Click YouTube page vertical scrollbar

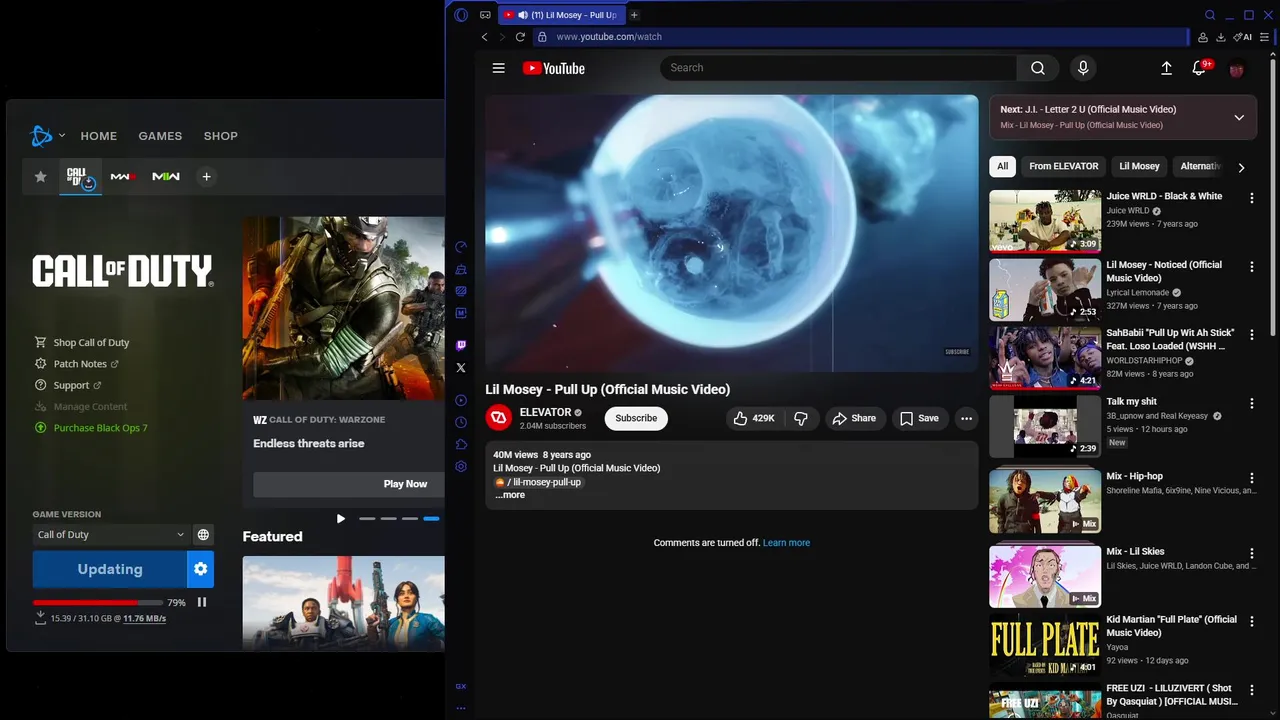pyautogui.click(x=1273, y=200)
